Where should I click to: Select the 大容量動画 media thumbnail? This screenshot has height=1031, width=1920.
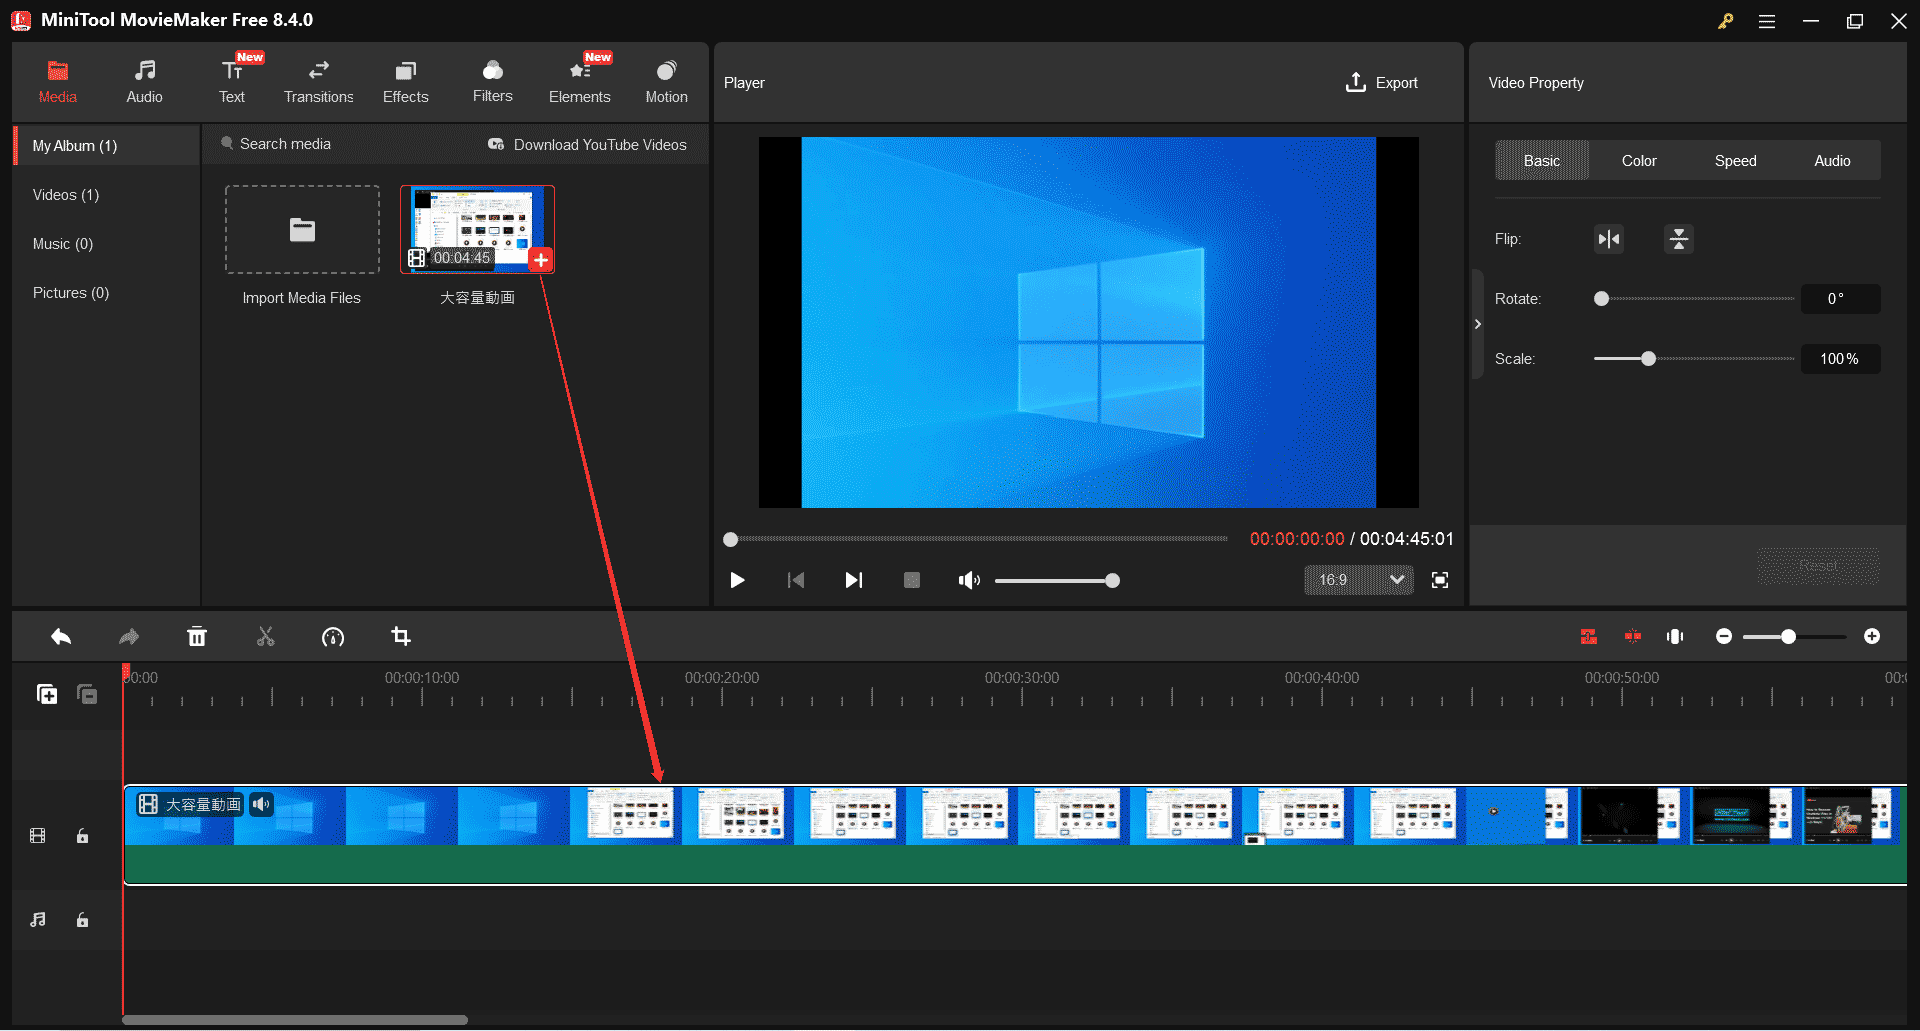tap(477, 228)
